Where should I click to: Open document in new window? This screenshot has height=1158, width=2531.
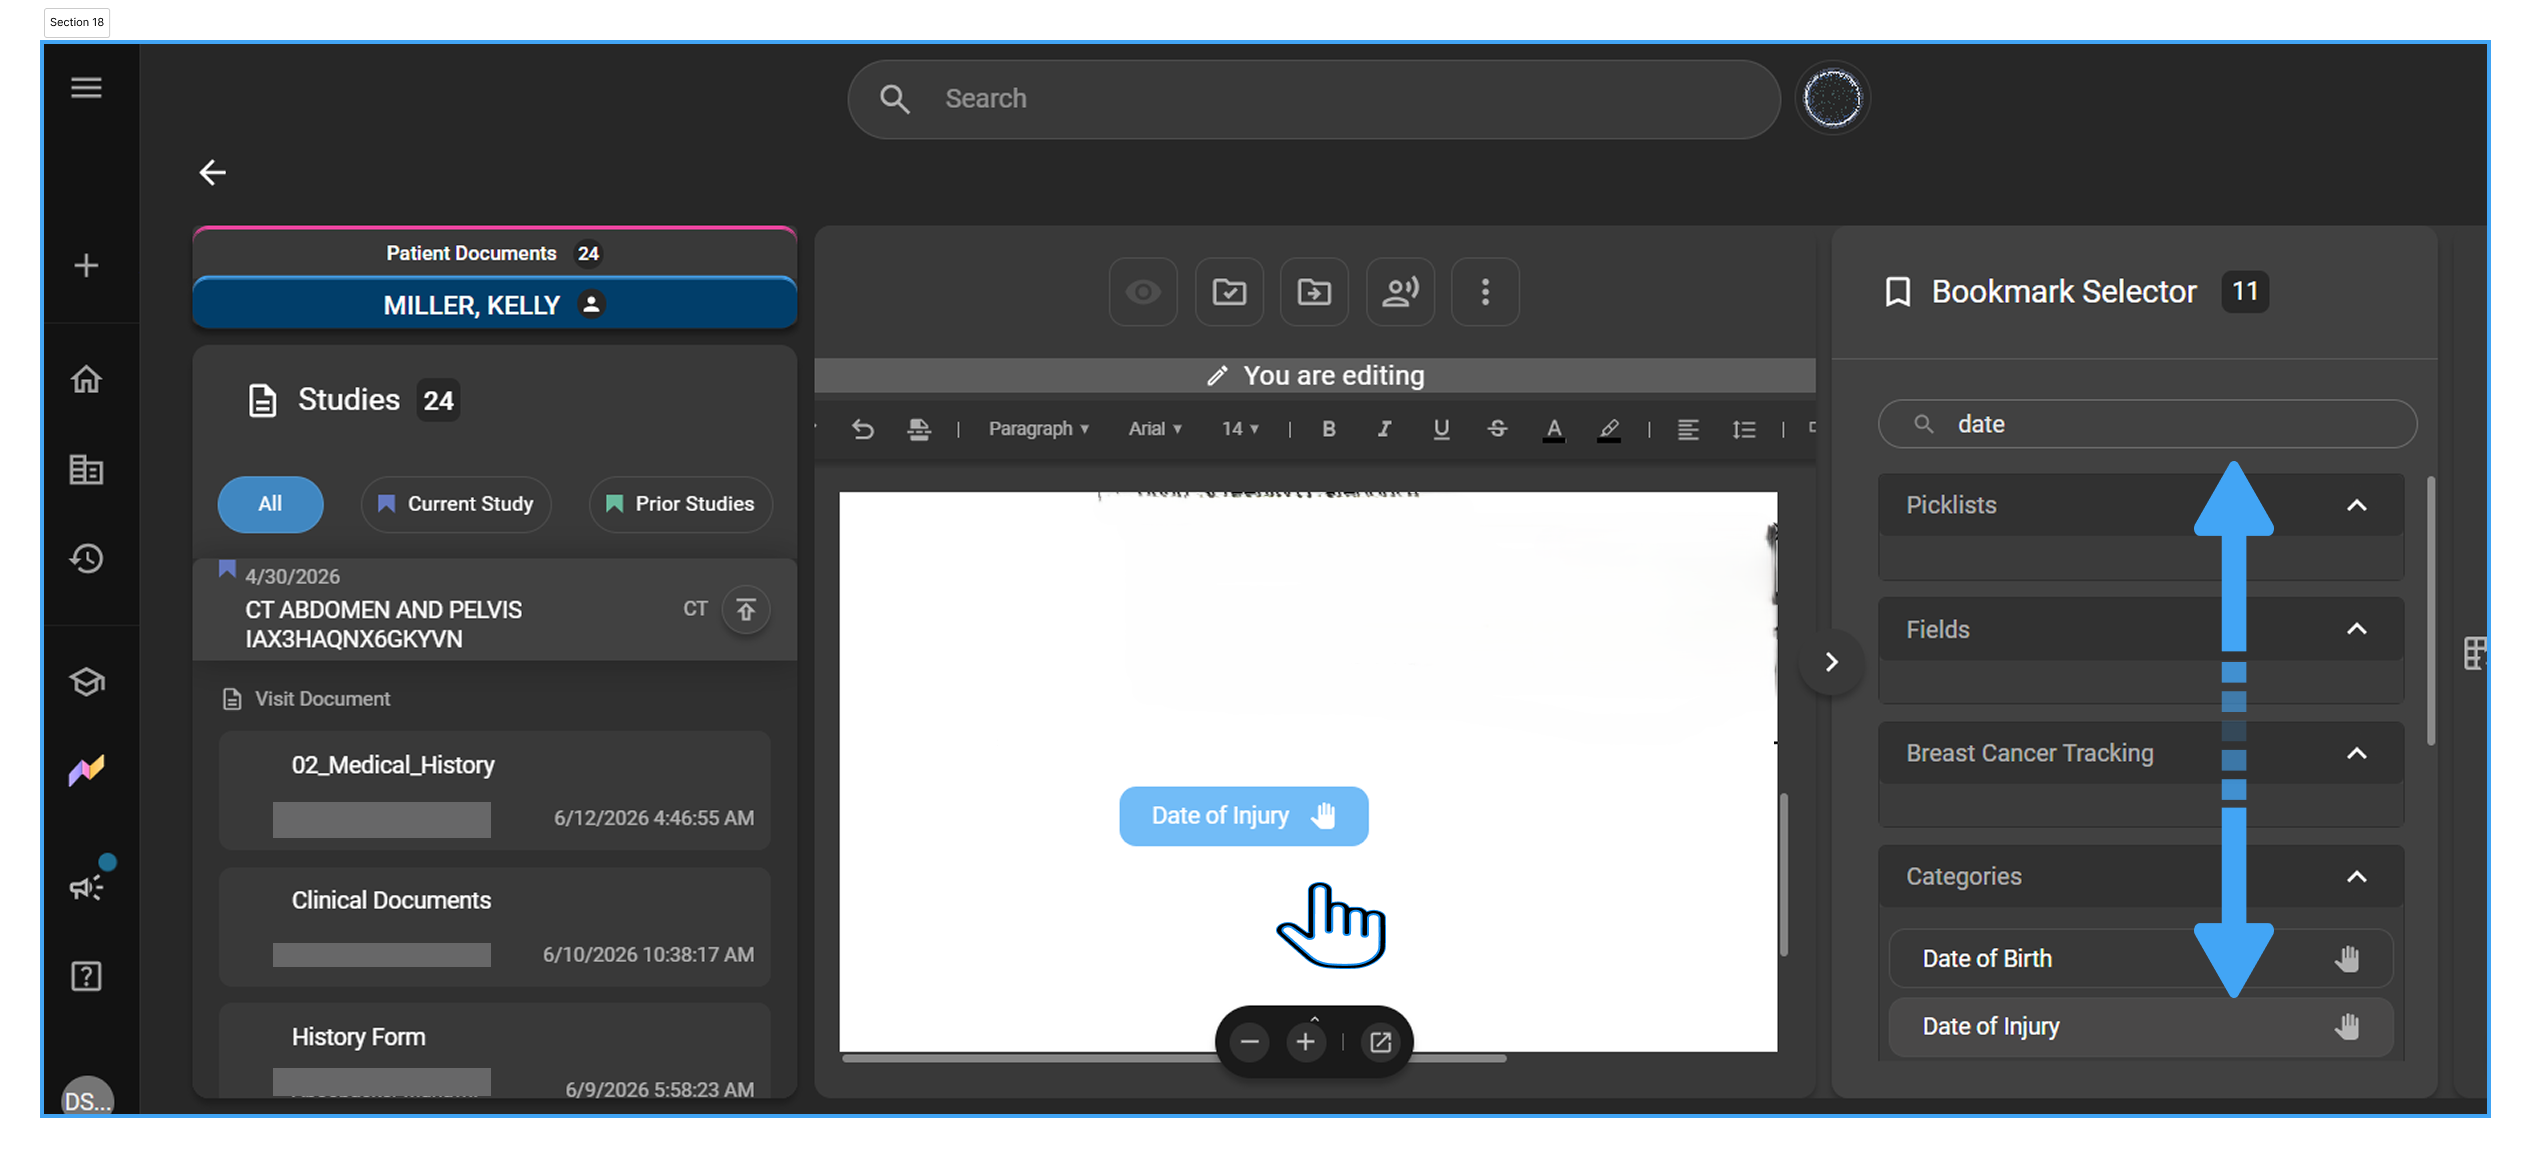coord(1380,1042)
